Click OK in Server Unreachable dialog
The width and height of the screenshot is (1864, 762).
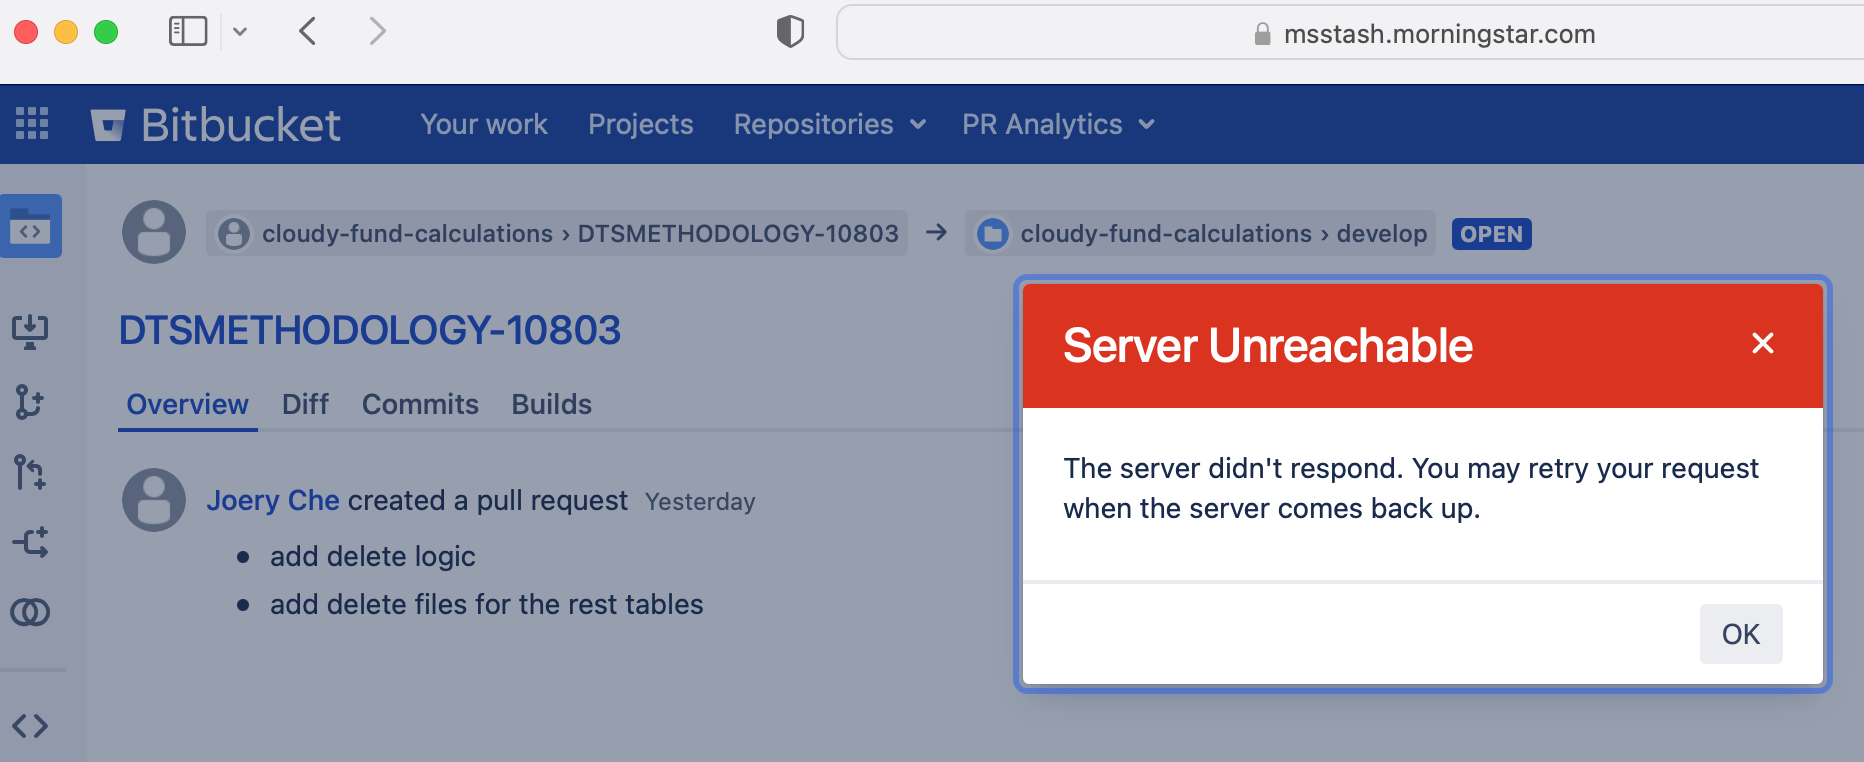[x=1741, y=634]
